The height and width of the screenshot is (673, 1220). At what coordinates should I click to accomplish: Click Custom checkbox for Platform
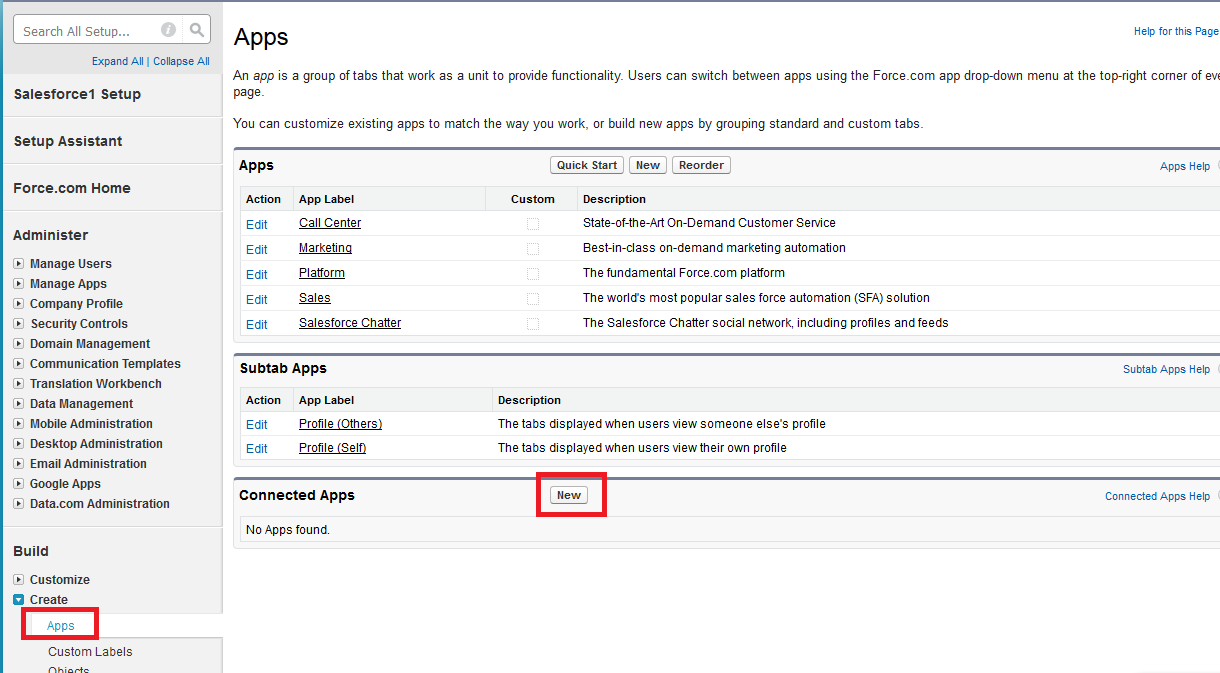pyautogui.click(x=533, y=274)
